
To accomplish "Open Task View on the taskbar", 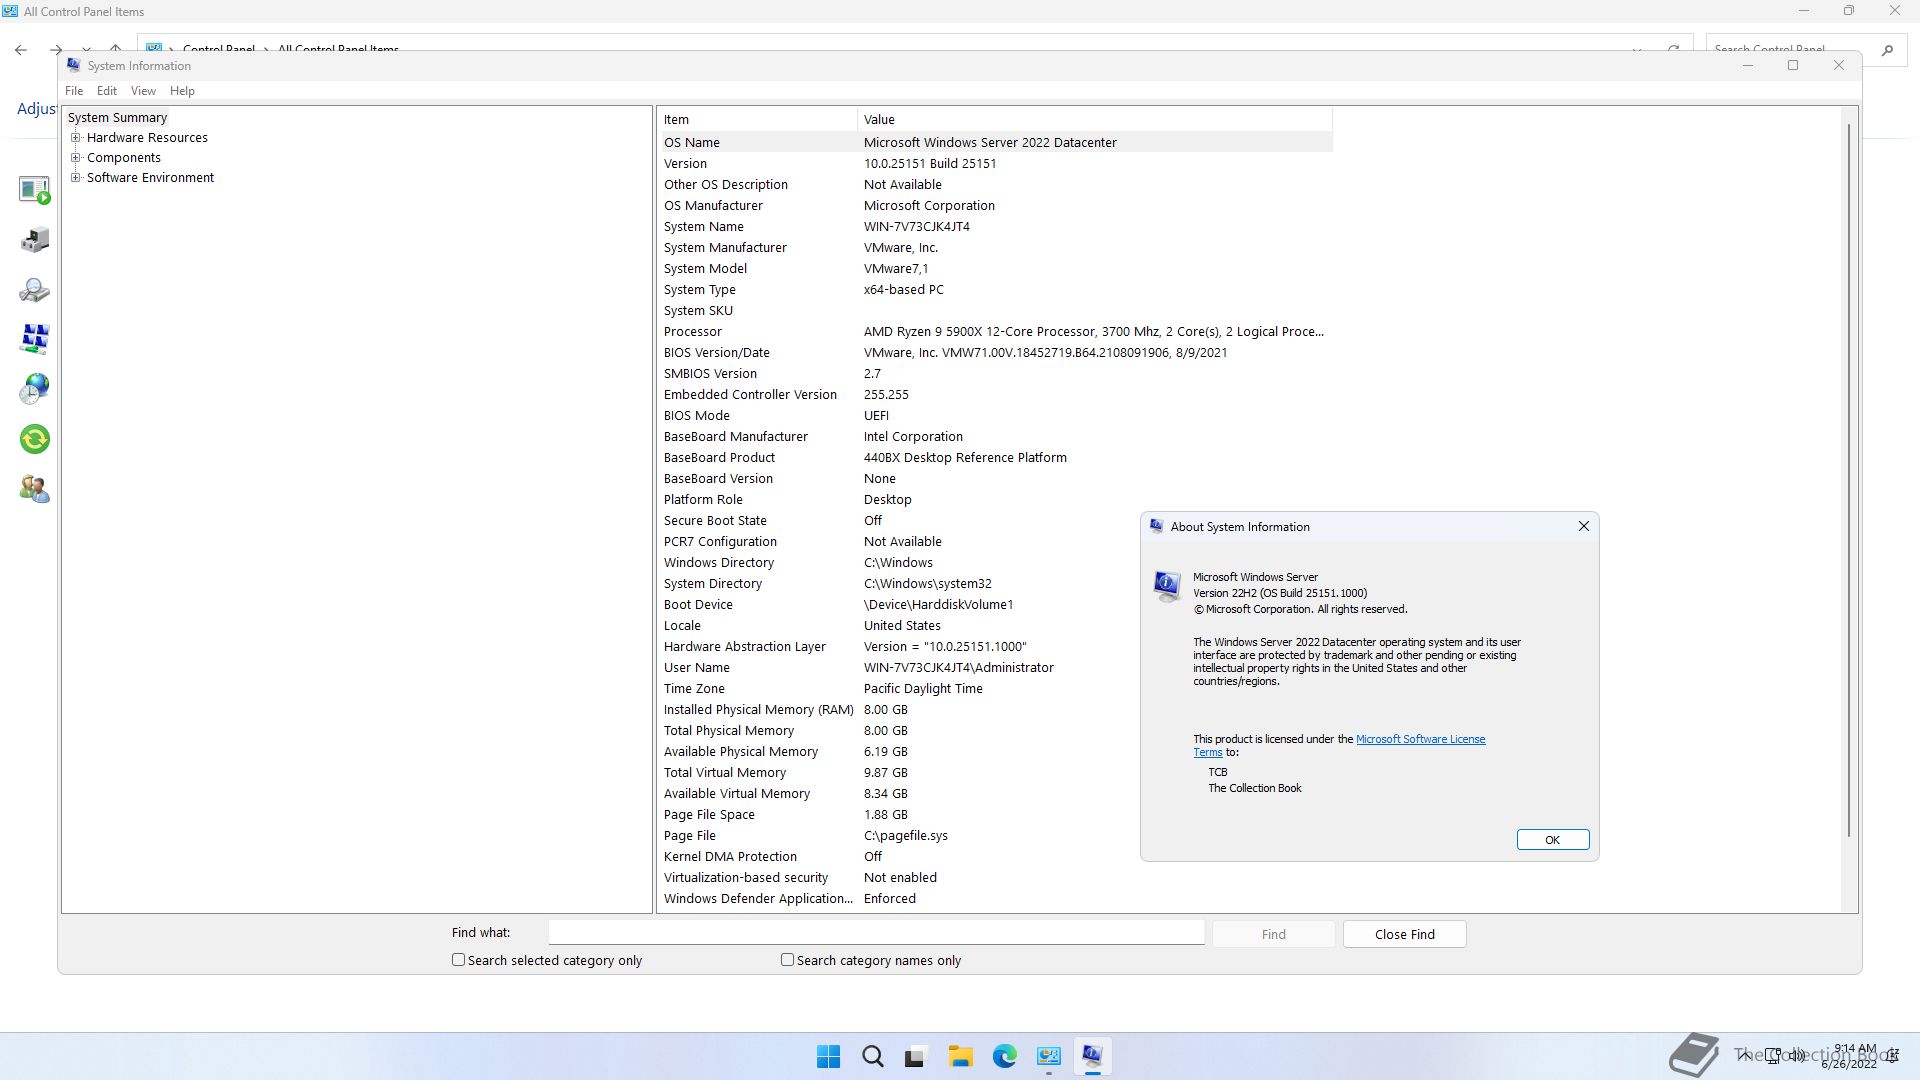I will click(x=916, y=1056).
